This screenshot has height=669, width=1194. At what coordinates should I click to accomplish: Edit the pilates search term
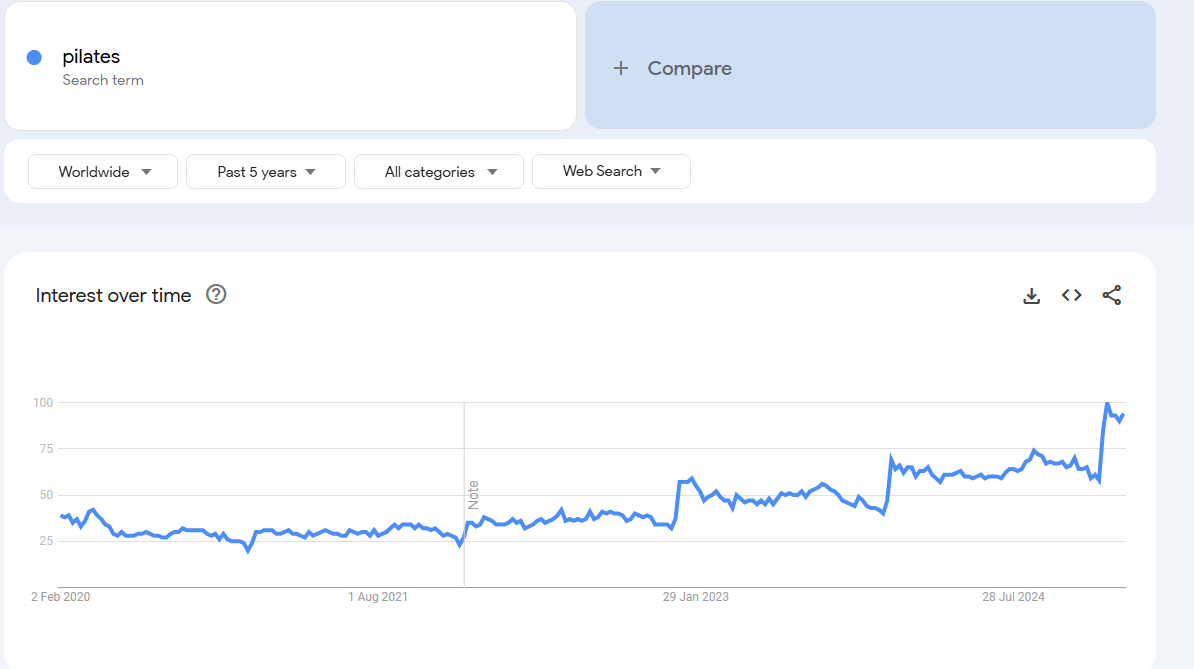[x=91, y=56]
